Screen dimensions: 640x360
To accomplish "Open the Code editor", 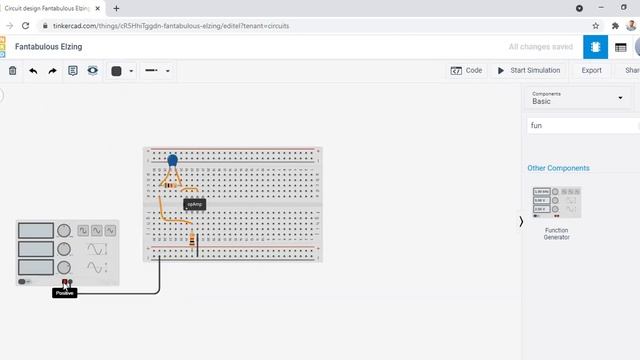I will click(x=466, y=71).
